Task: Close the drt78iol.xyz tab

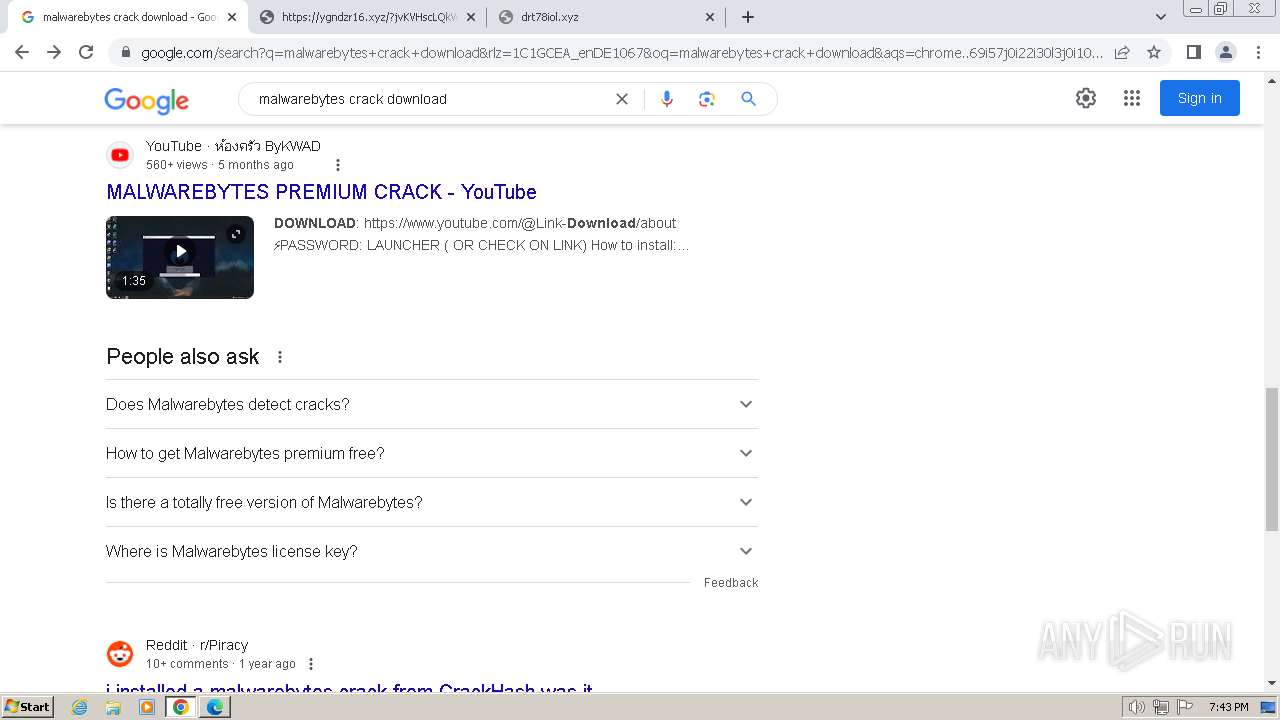Action: point(710,17)
